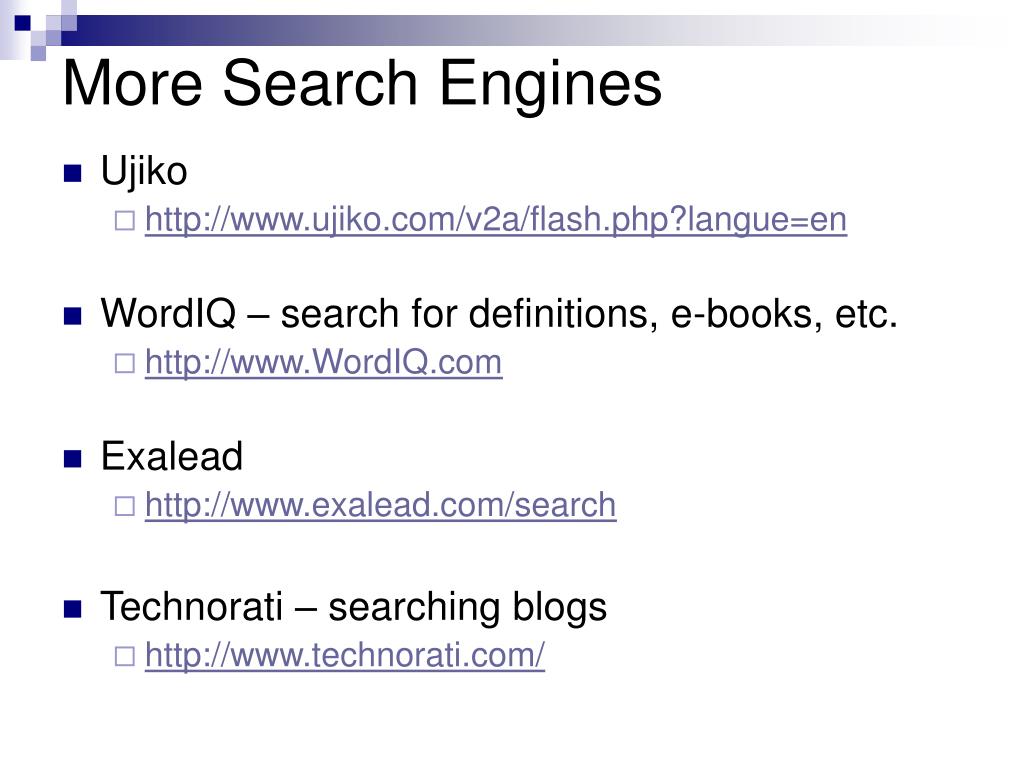Screen dimensions: 1024x768
Task: Click the word Engines in title
Action: [x=551, y=85]
